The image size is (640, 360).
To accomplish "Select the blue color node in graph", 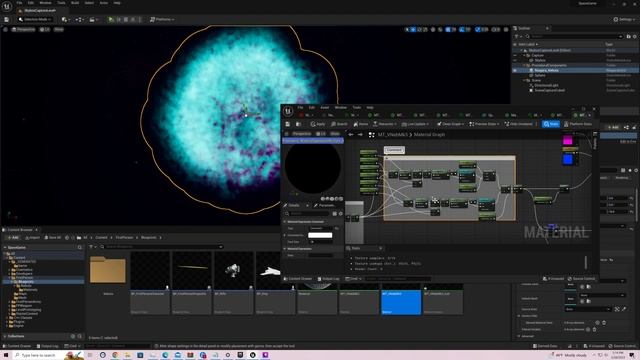I will click(x=568, y=160).
